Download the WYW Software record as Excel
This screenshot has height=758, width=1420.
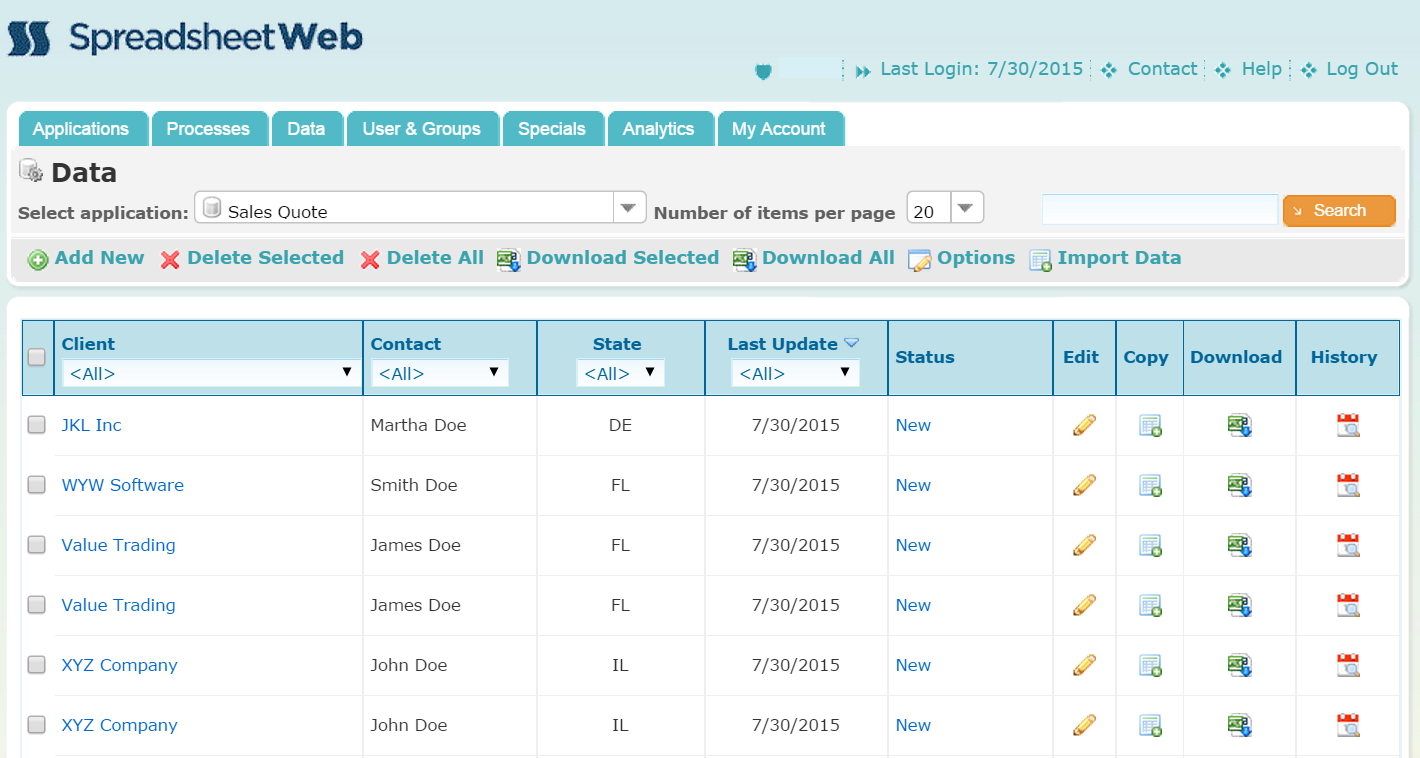1240,486
